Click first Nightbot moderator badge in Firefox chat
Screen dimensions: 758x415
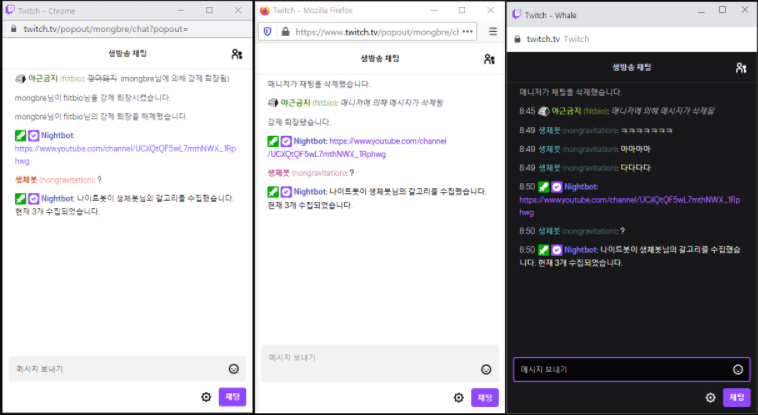(273, 141)
